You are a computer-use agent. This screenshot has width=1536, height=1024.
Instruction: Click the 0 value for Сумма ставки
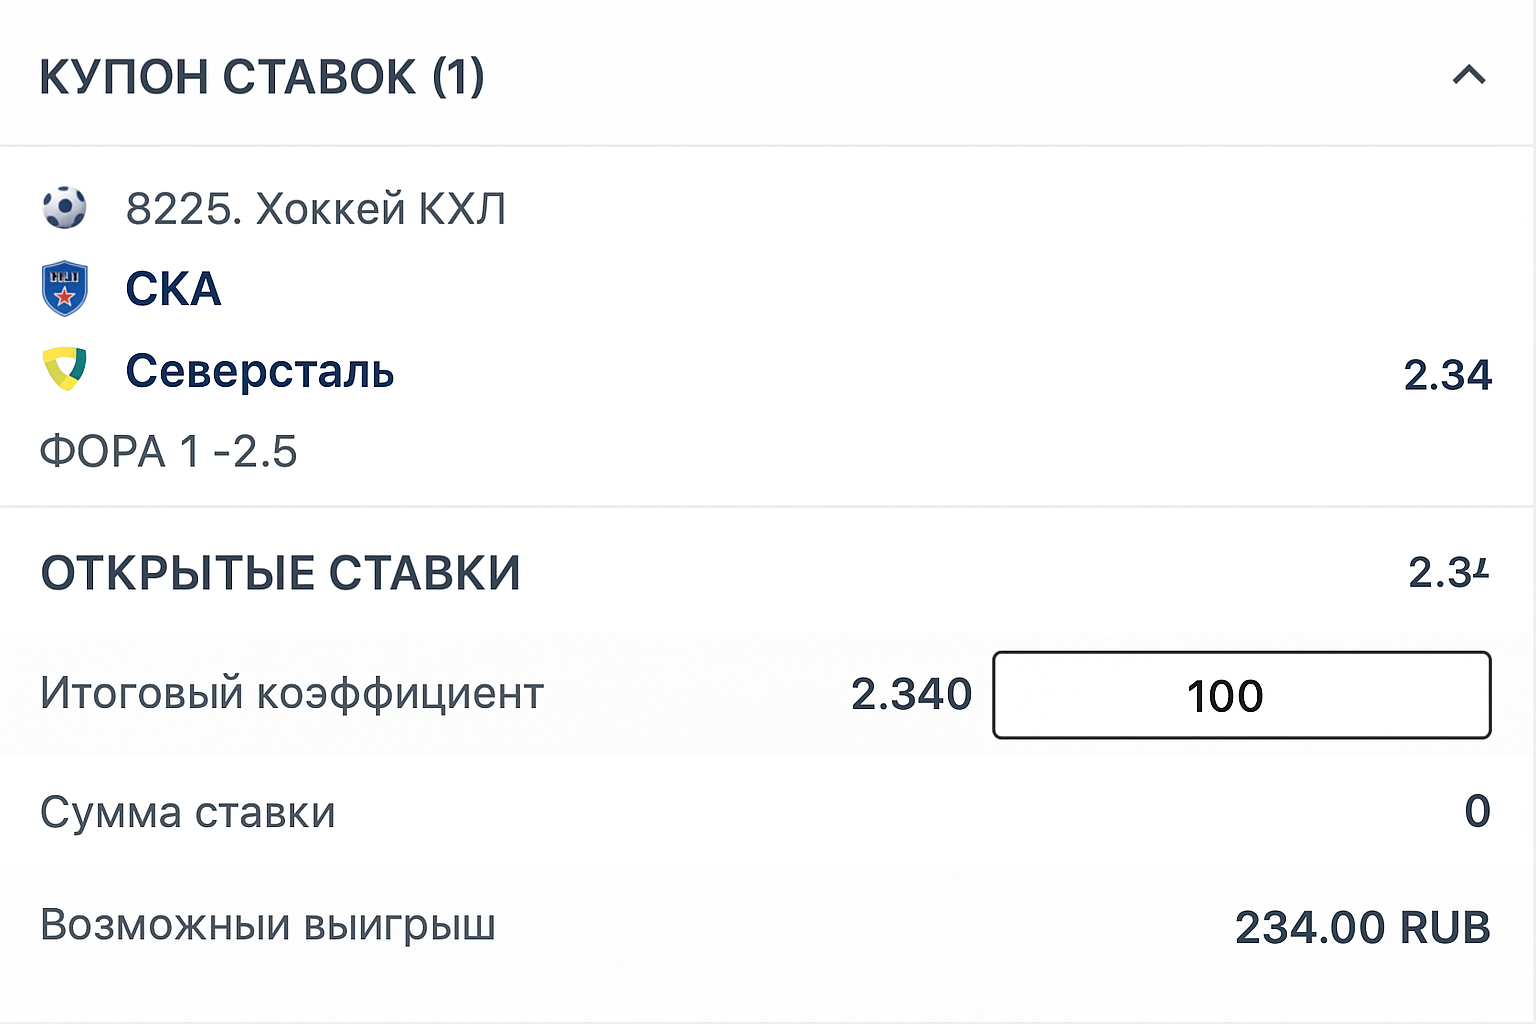1477,811
